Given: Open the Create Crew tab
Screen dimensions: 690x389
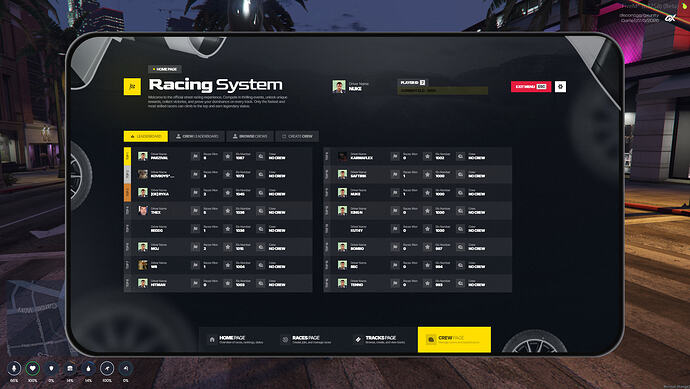Looking at the screenshot, I should (297, 136).
